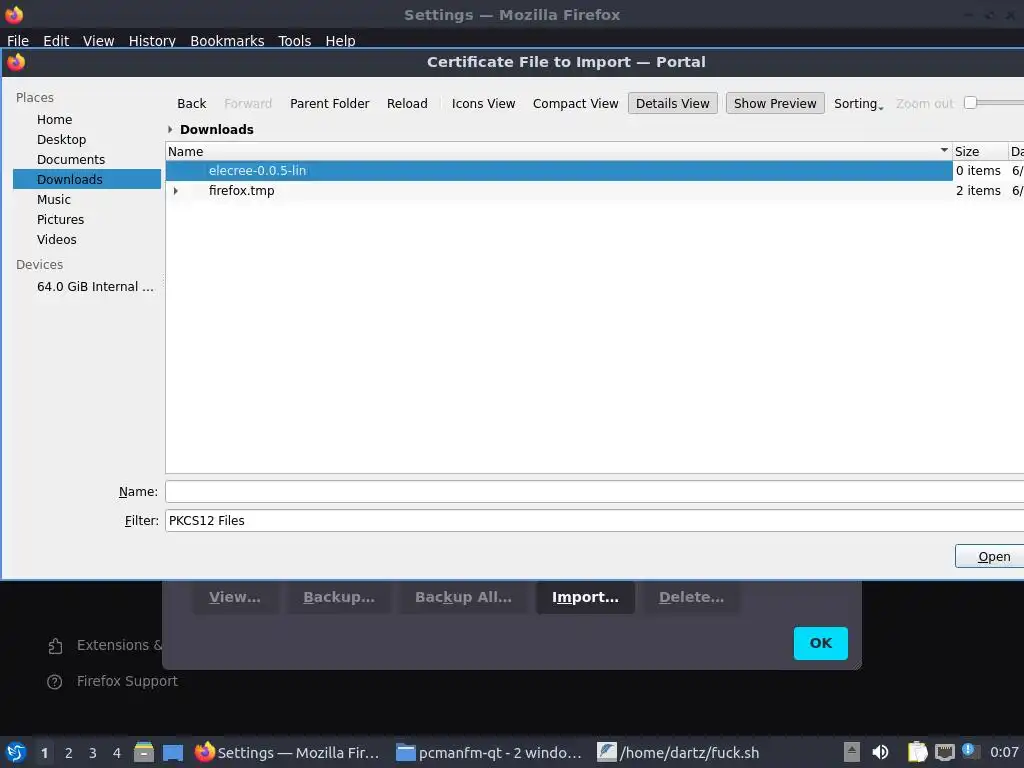1024x768 pixels.
Task: Open the Lubuntu start menu icon
Action: coord(16,752)
